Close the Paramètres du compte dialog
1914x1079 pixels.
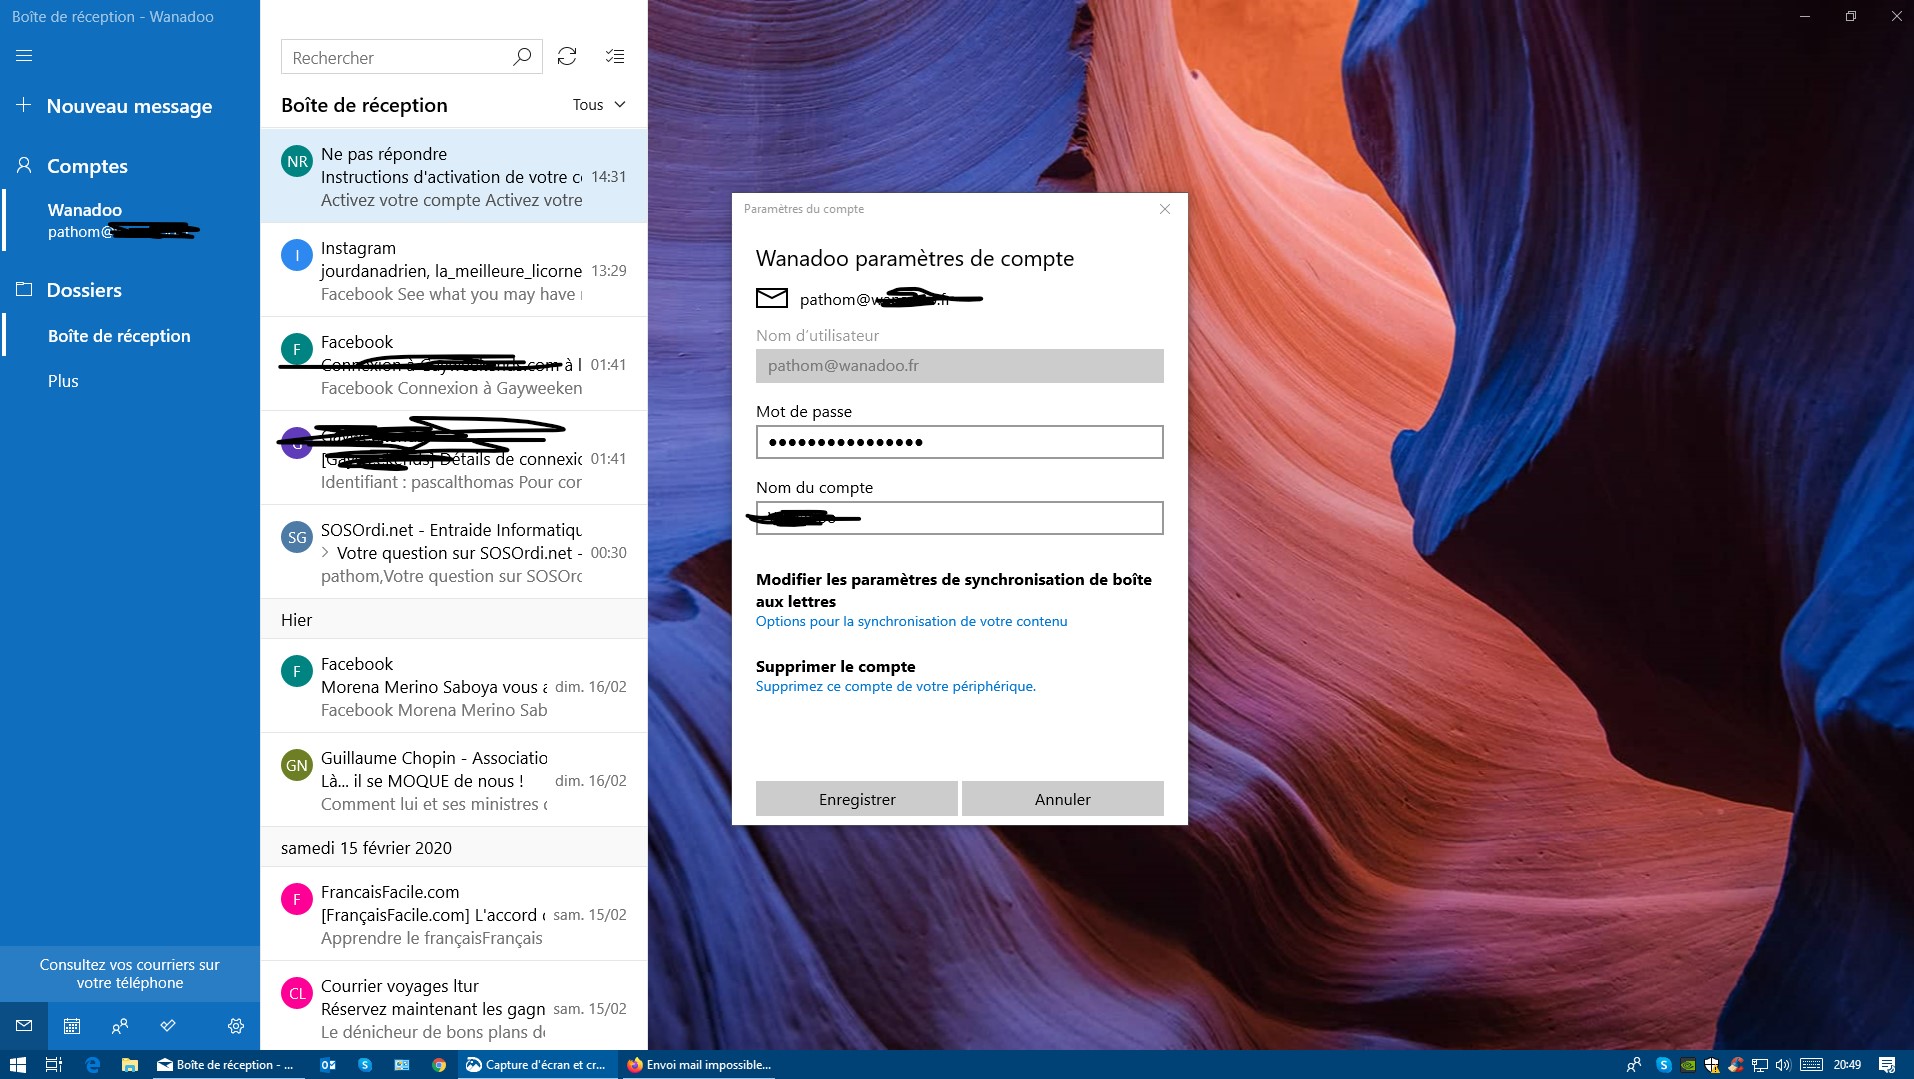(1165, 209)
